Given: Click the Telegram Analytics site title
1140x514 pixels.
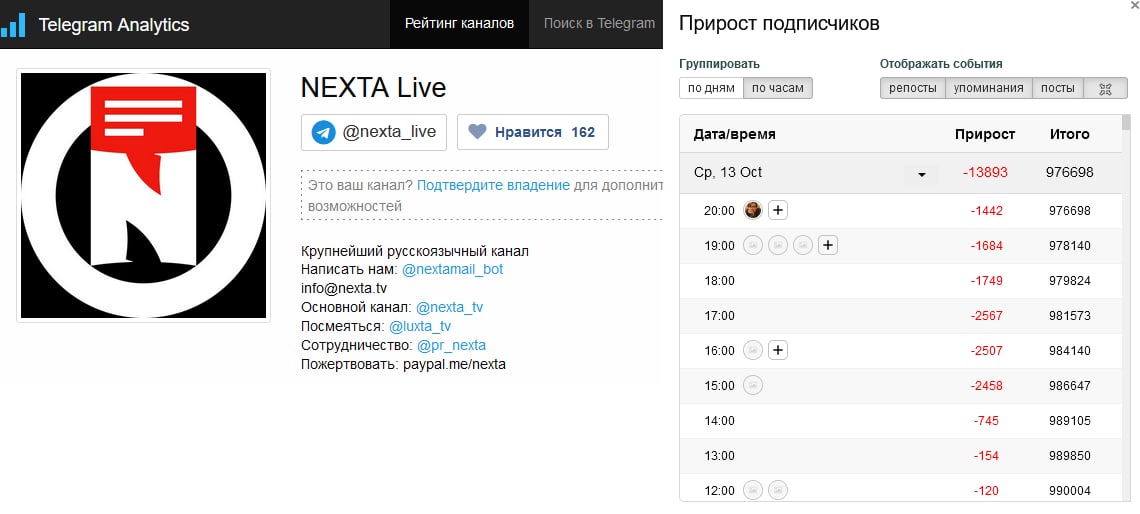Looking at the screenshot, I should pyautogui.click(x=113, y=25).
